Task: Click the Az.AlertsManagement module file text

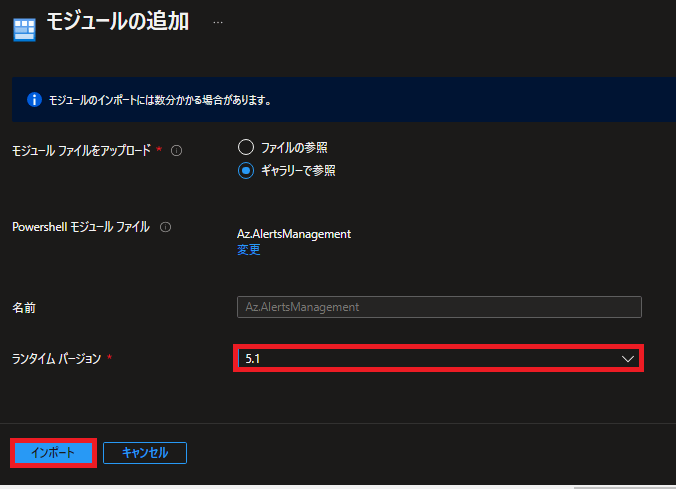Action: pyautogui.click(x=294, y=234)
